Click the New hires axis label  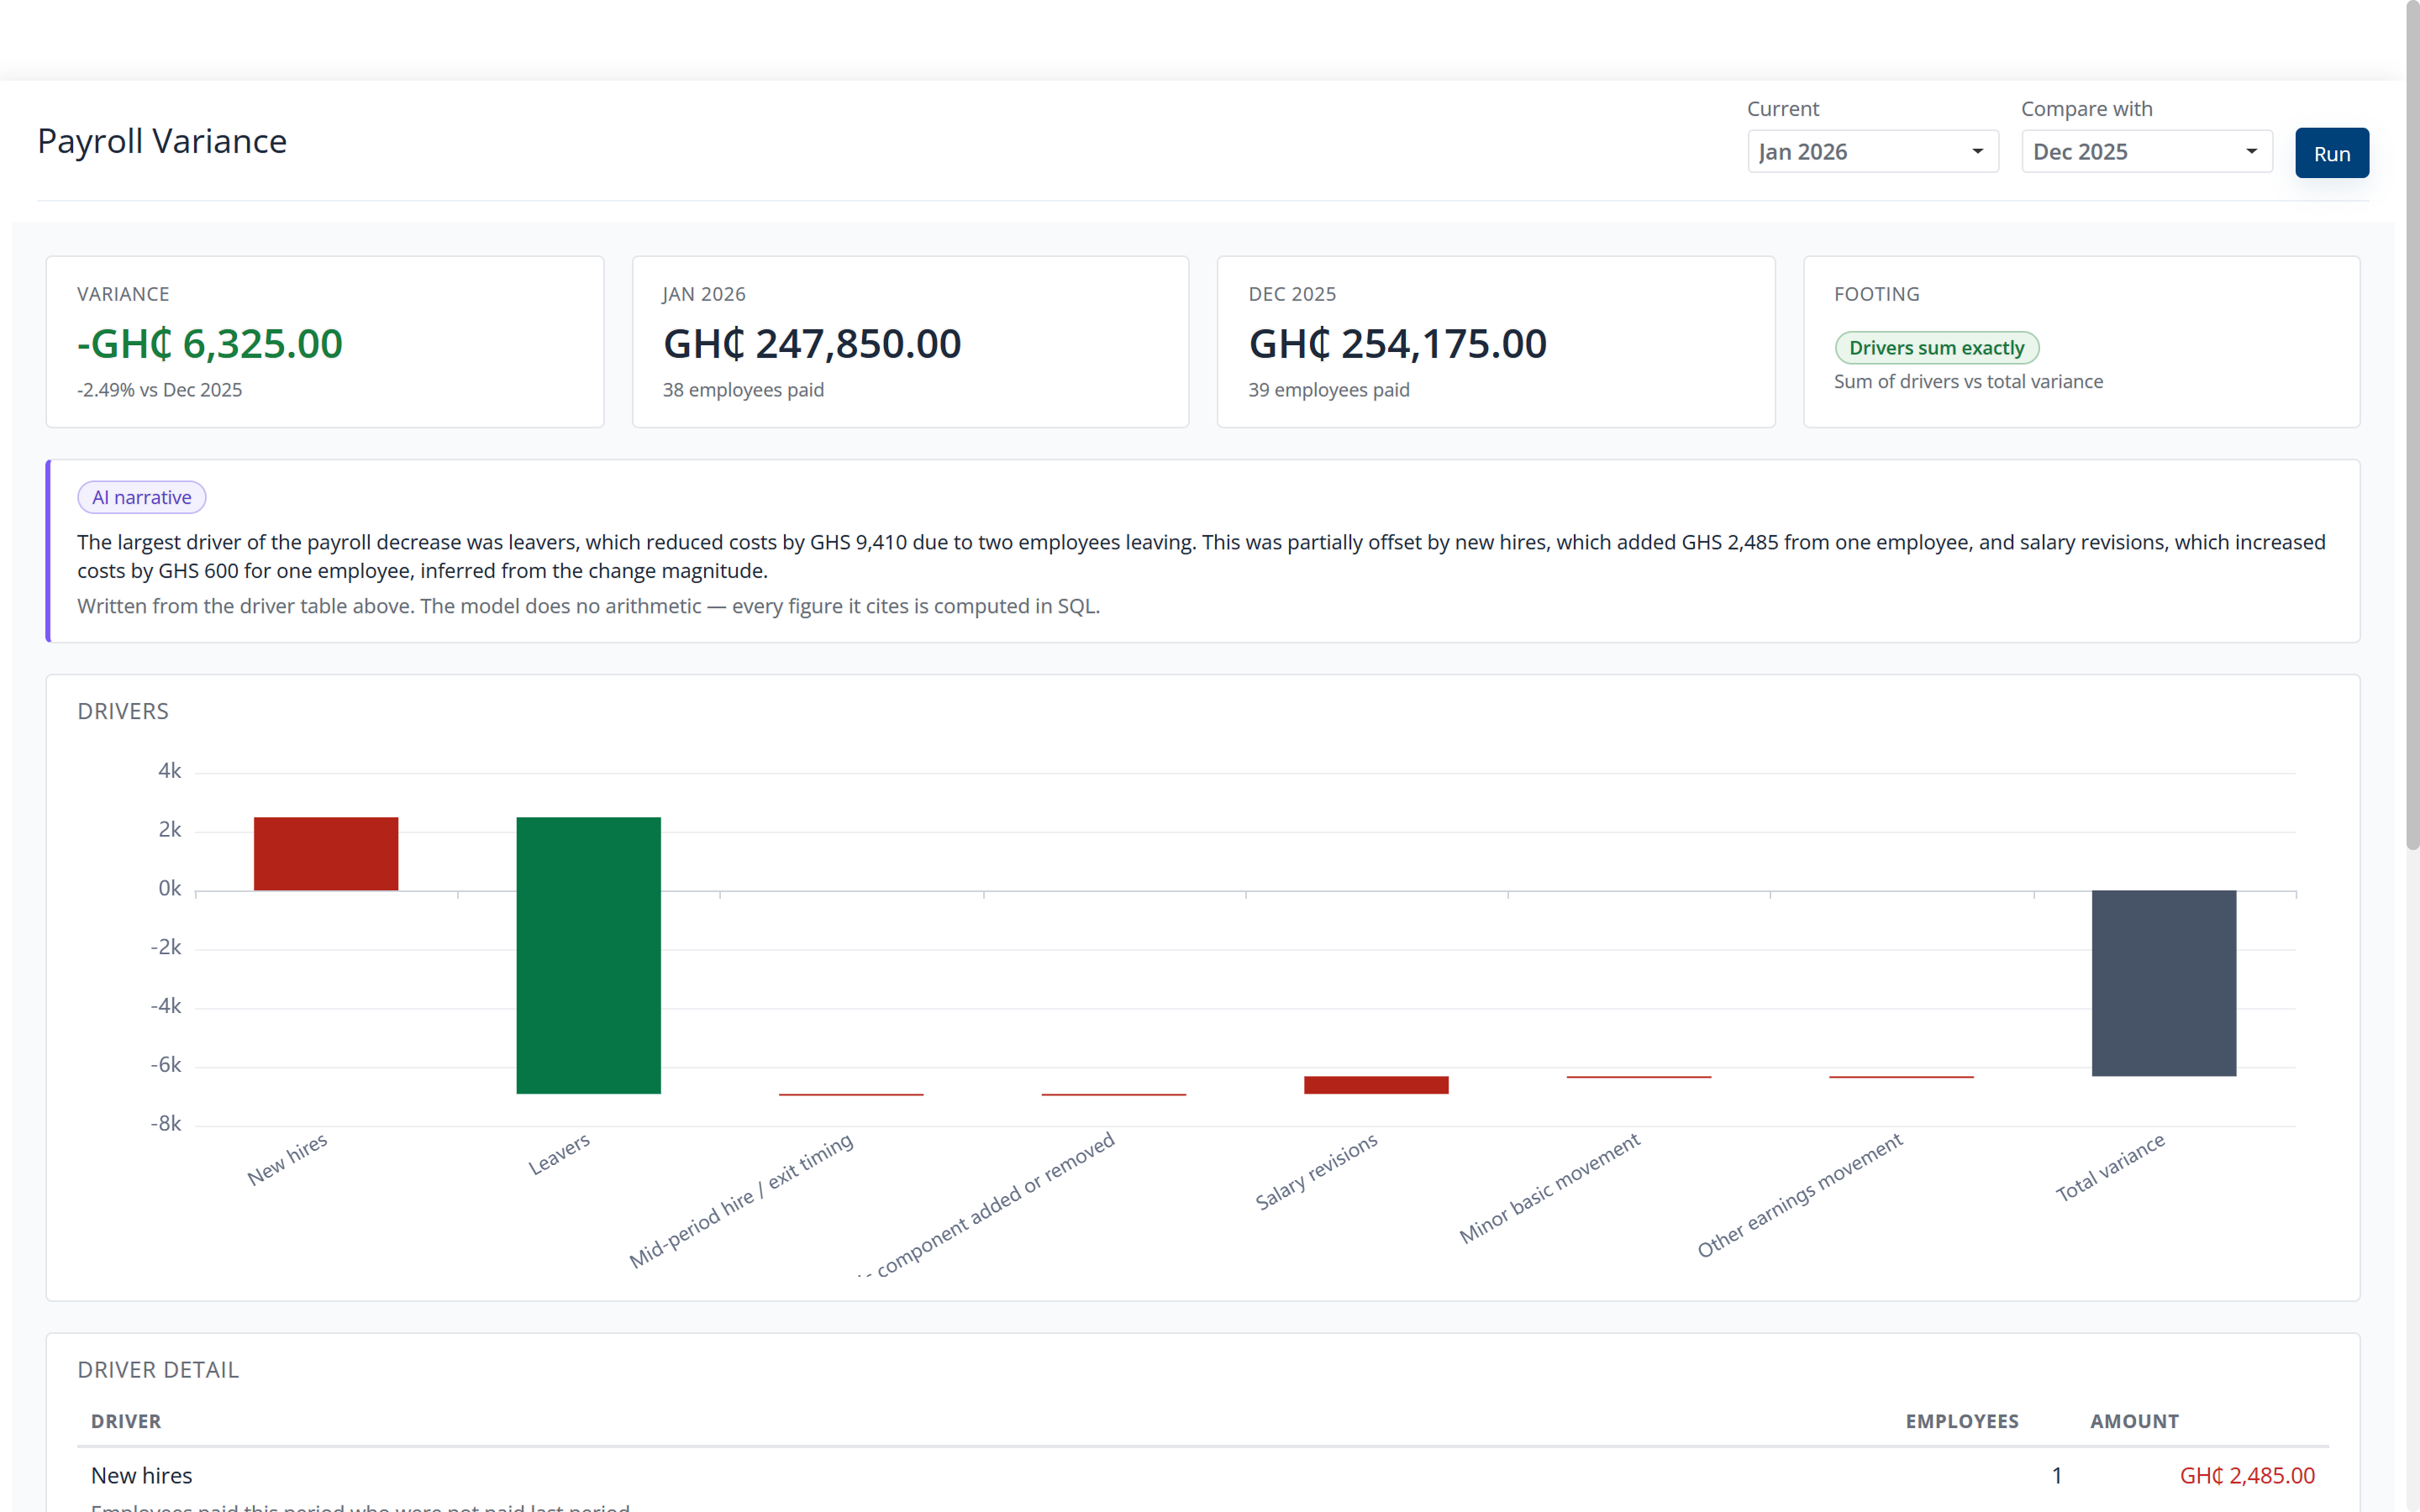(287, 1159)
